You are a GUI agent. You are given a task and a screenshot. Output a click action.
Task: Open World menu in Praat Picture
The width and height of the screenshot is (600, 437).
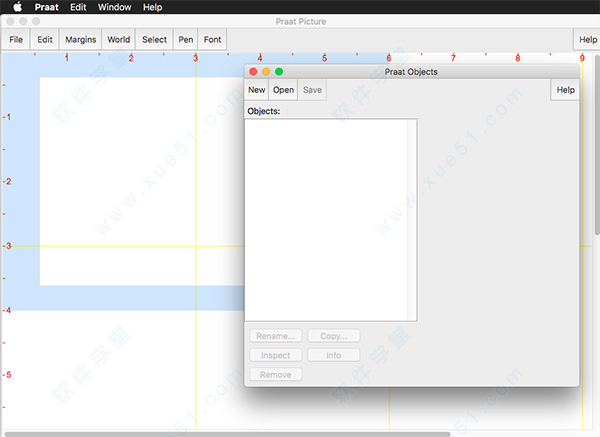(x=118, y=39)
